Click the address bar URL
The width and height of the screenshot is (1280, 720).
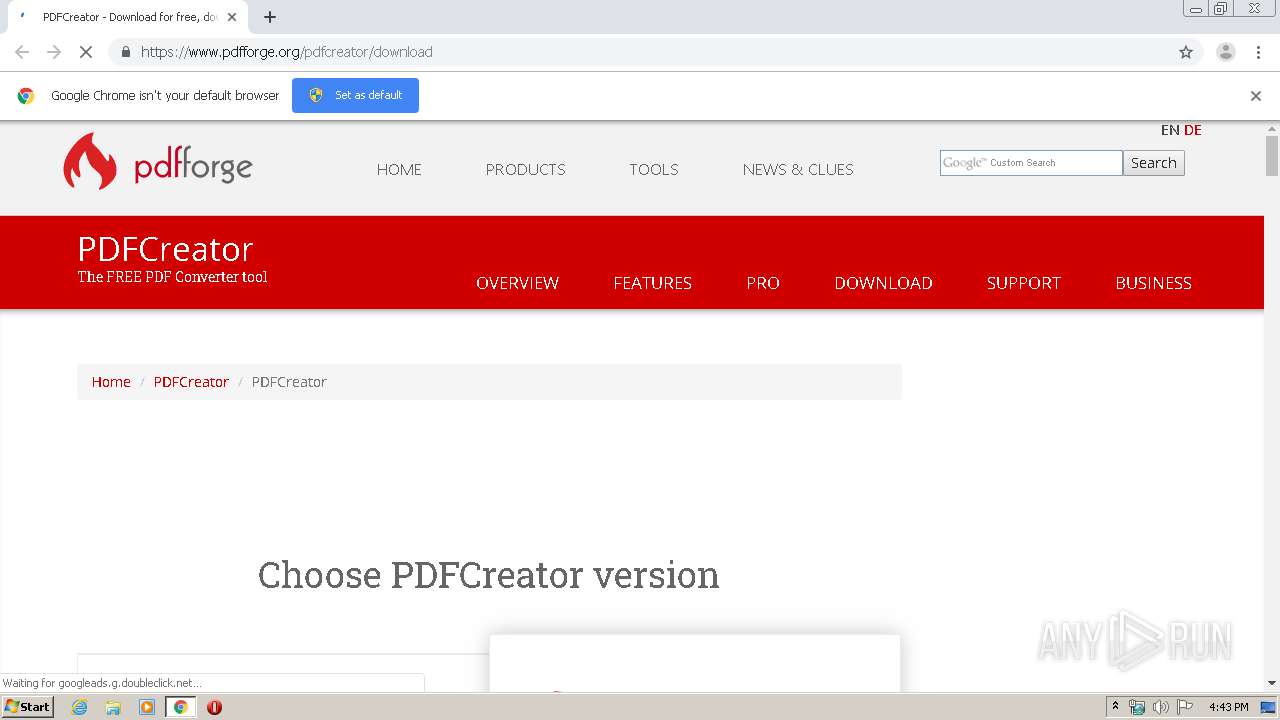pos(287,52)
